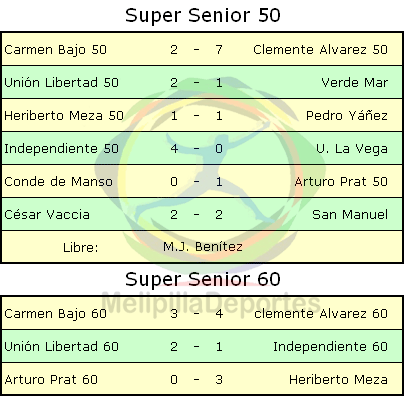Select the Heriberto Meza 50 entry
The image size is (404, 396).
click(64, 116)
